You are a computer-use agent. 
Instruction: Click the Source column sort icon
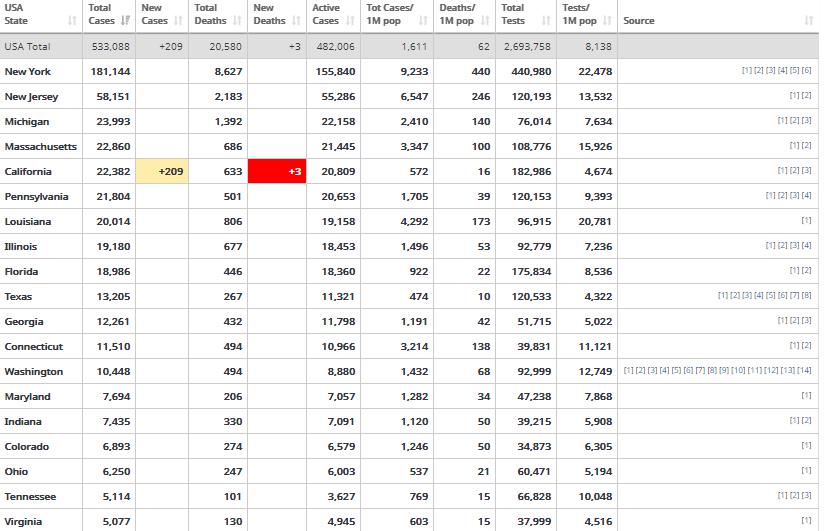click(x=807, y=21)
